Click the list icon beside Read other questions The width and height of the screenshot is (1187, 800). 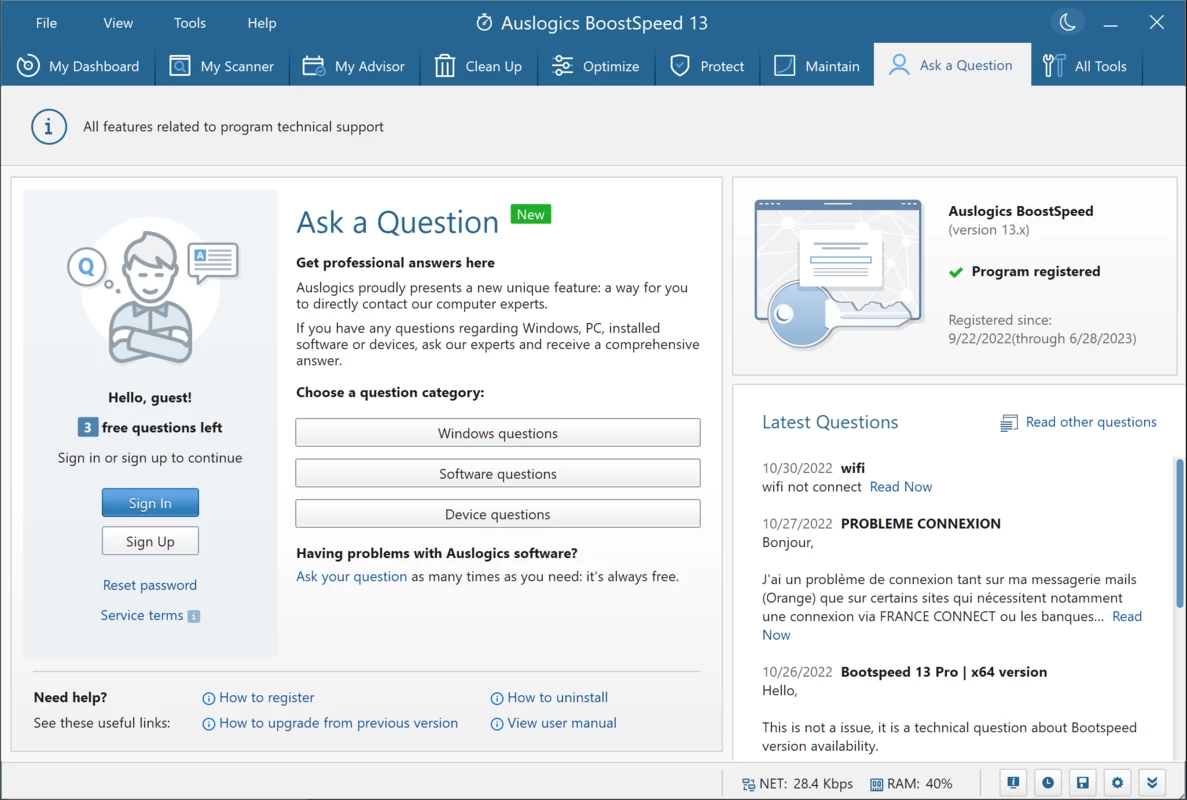click(1009, 422)
